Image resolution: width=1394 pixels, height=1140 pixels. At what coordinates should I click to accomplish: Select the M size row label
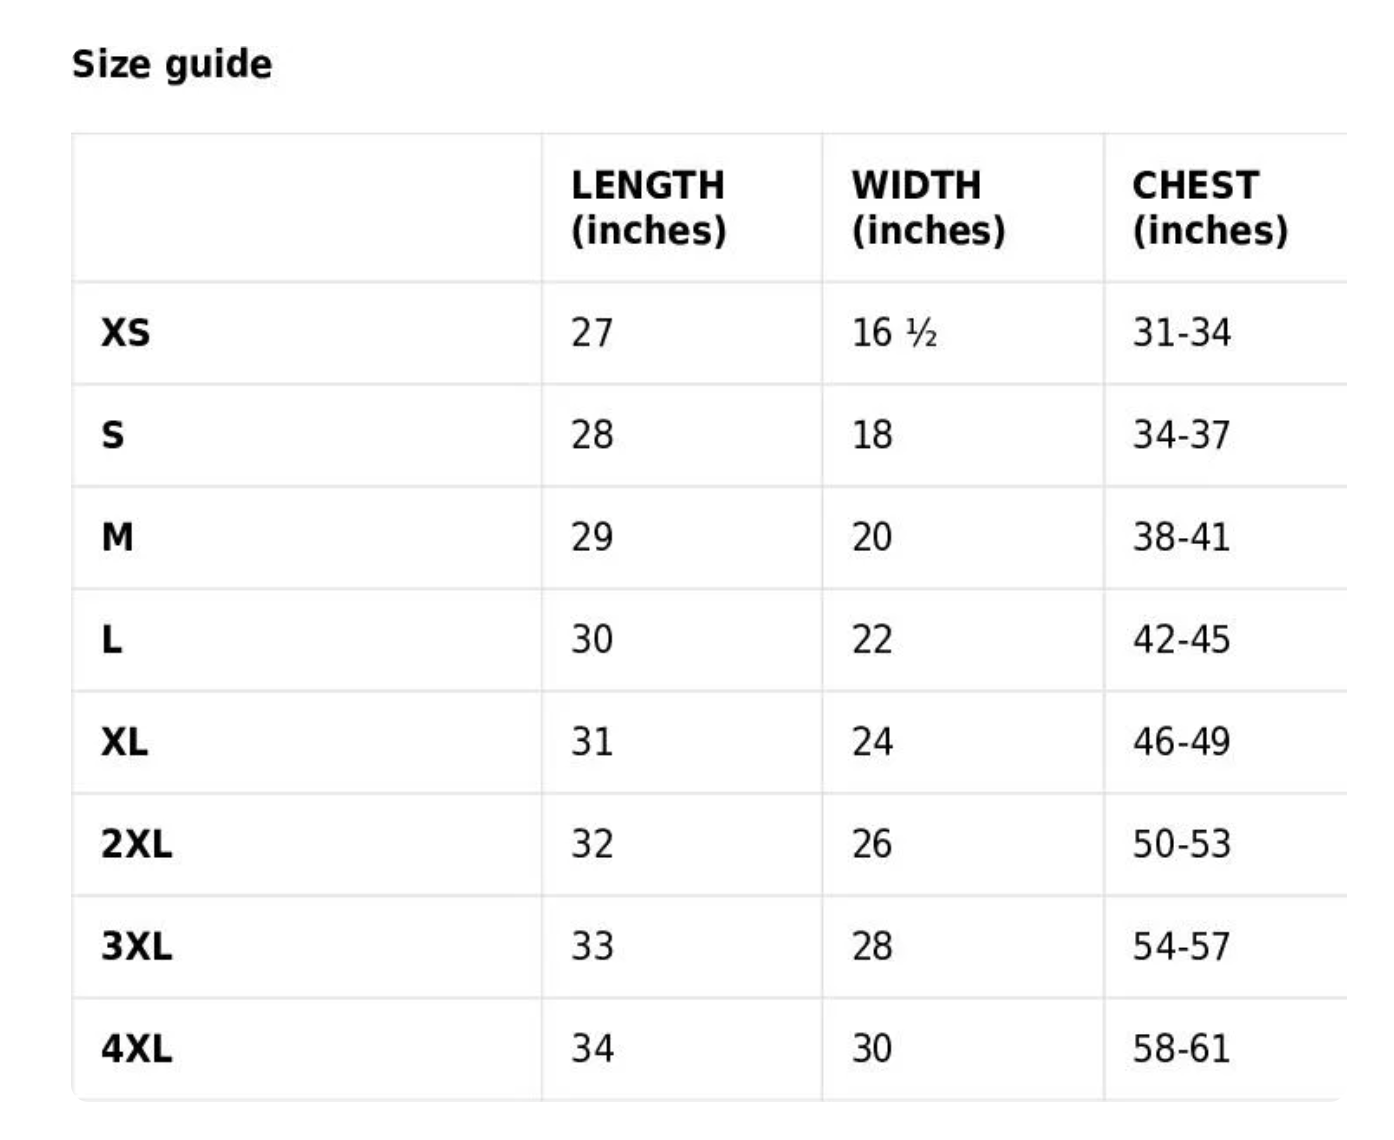(x=117, y=538)
